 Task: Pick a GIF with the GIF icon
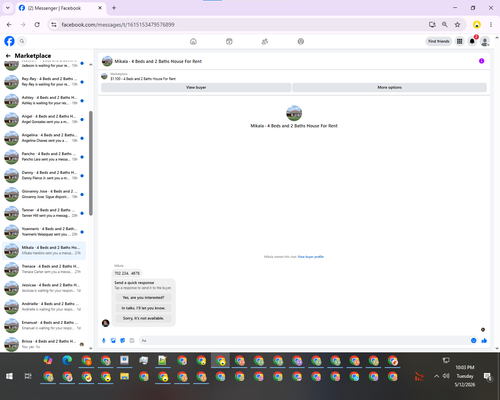pos(132,340)
